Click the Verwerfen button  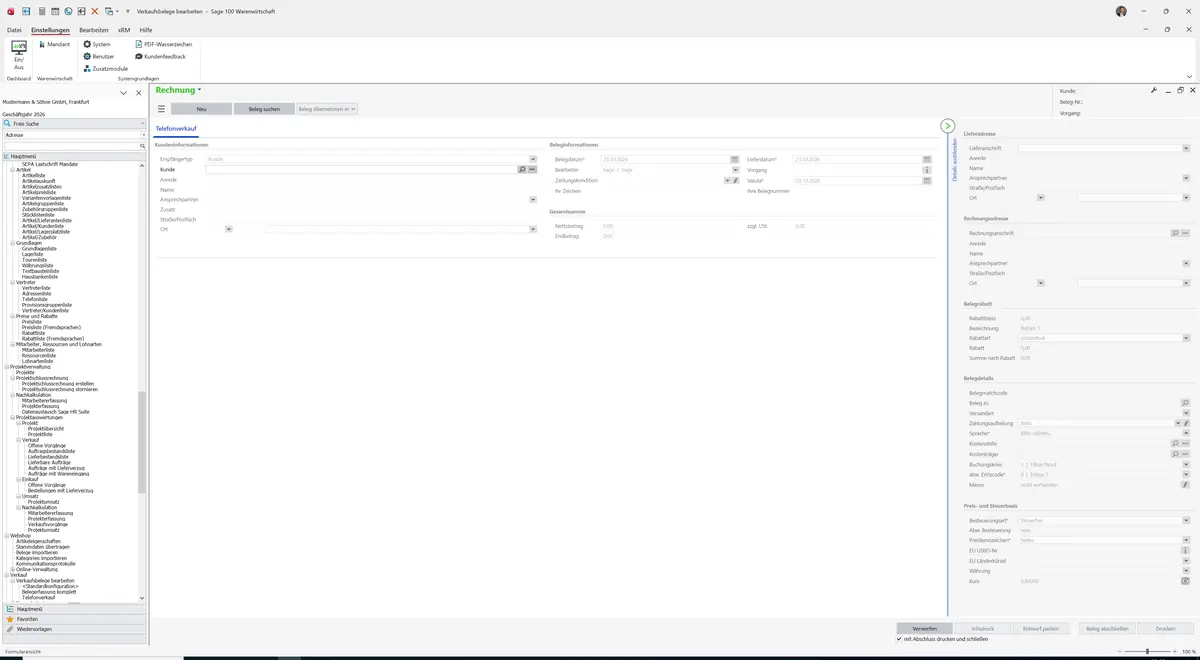[x=925, y=628]
